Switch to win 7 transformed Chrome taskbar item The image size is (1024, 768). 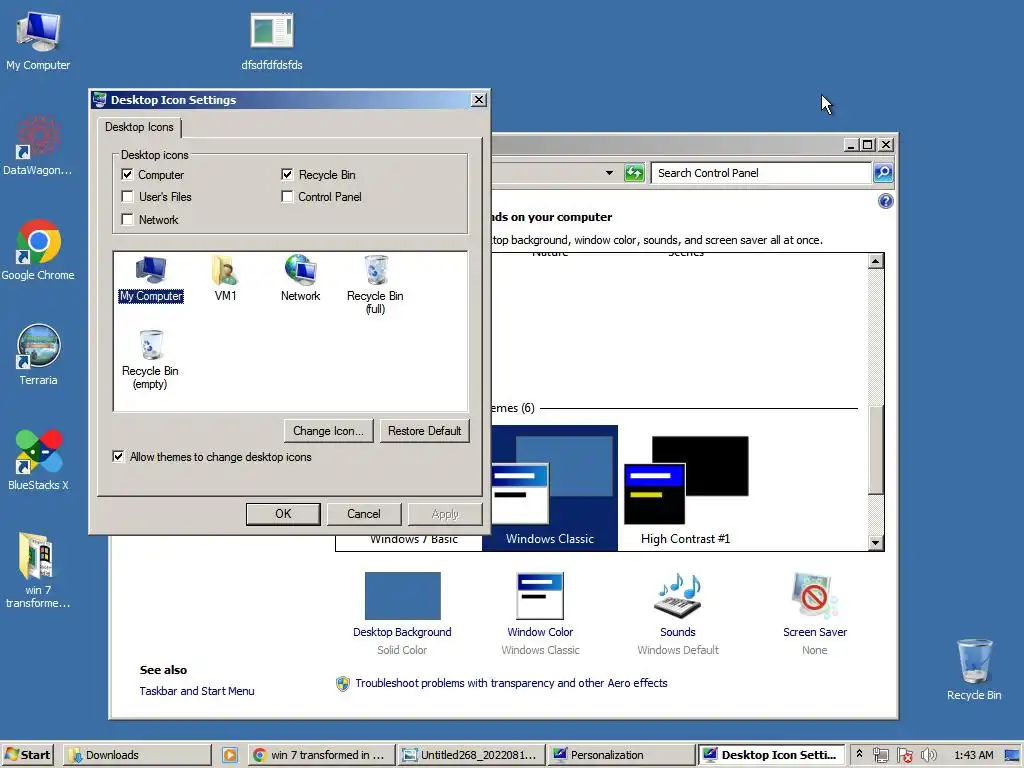coord(322,755)
